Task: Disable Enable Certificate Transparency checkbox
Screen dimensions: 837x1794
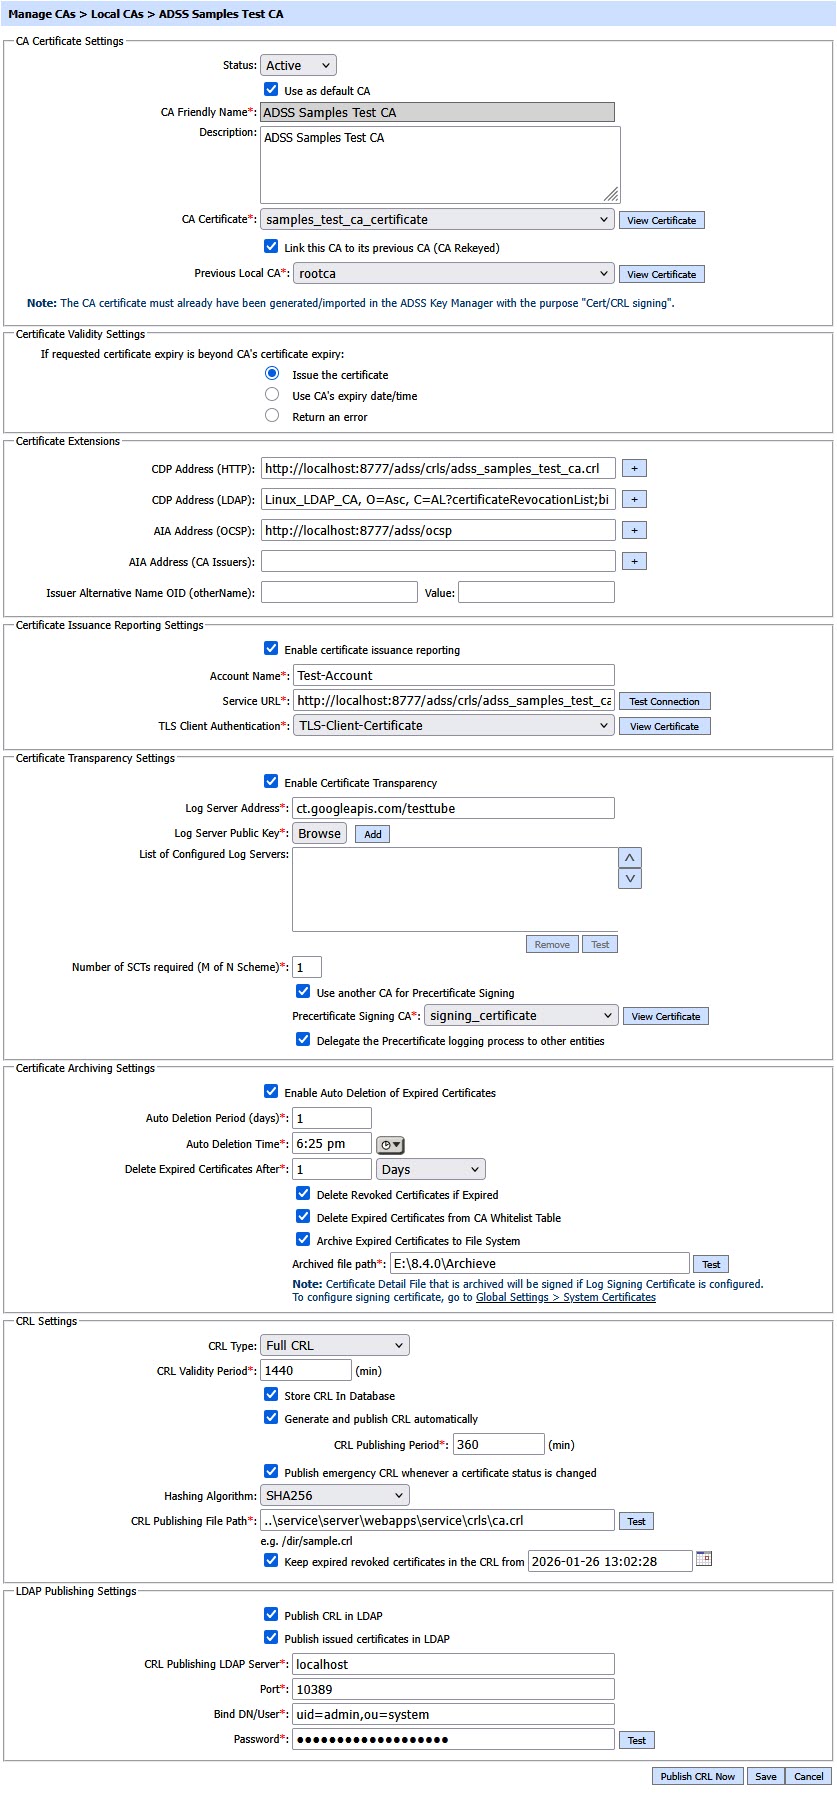Action: pyautogui.click(x=271, y=782)
